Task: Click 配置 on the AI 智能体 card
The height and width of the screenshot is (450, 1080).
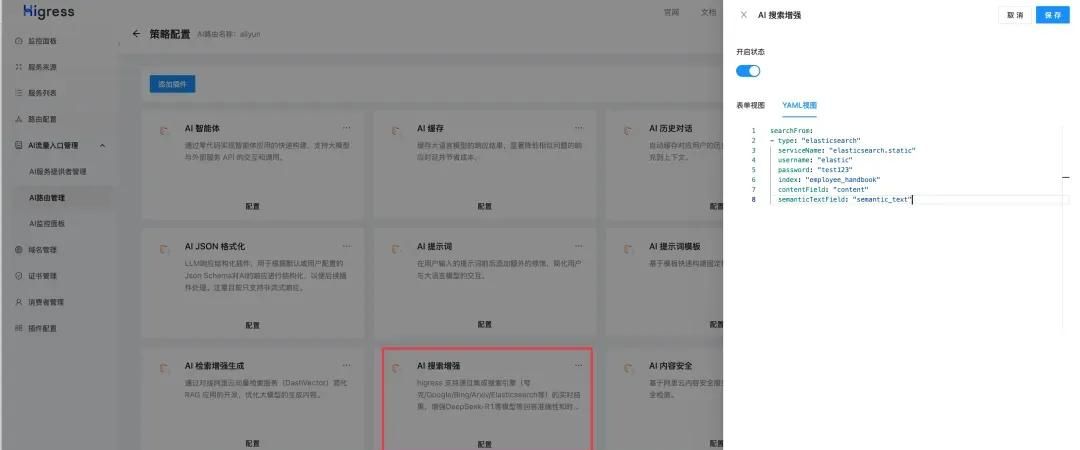Action: pyautogui.click(x=252, y=206)
